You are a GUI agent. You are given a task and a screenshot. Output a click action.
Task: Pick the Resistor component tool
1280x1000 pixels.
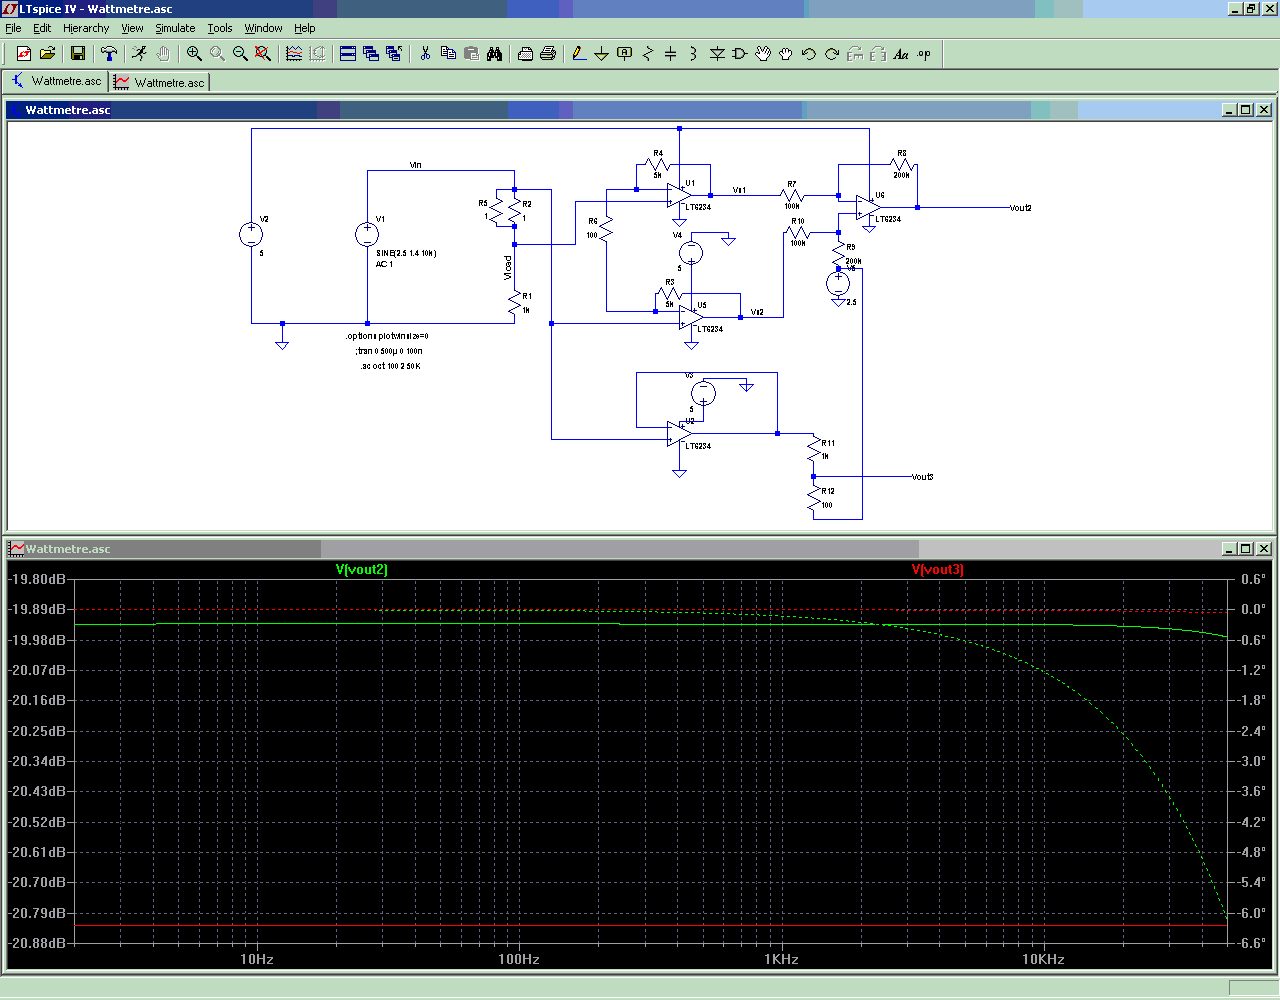(x=648, y=54)
